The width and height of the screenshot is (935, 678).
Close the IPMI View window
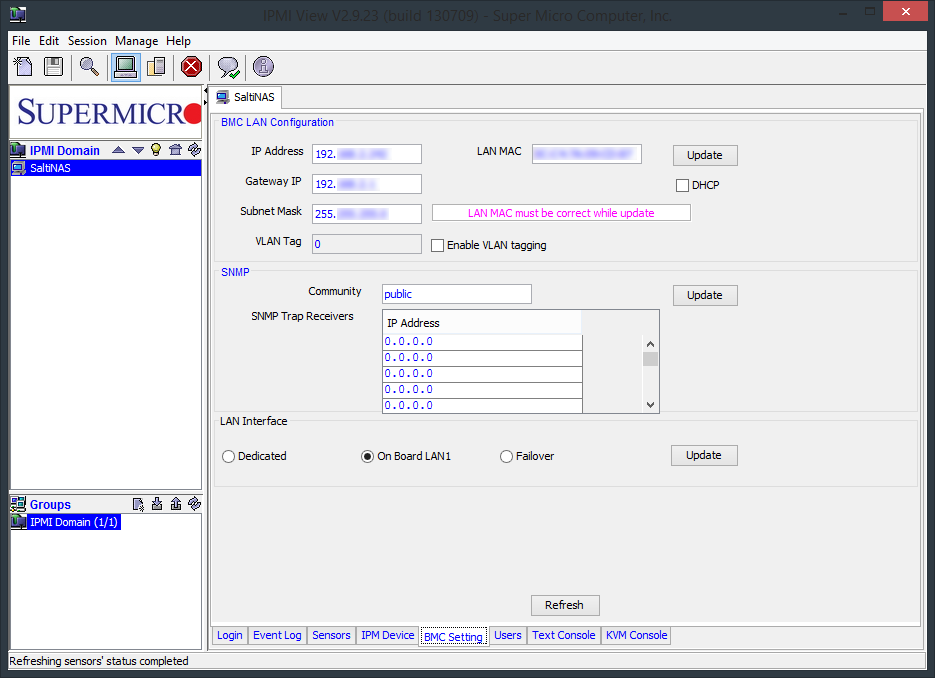[905, 11]
